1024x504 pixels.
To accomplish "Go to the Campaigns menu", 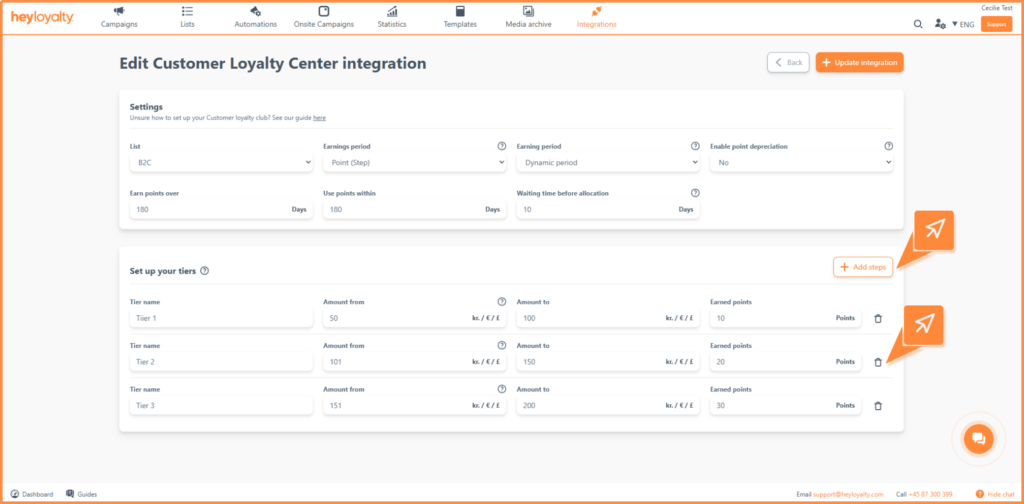I will pyautogui.click(x=119, y=18).
